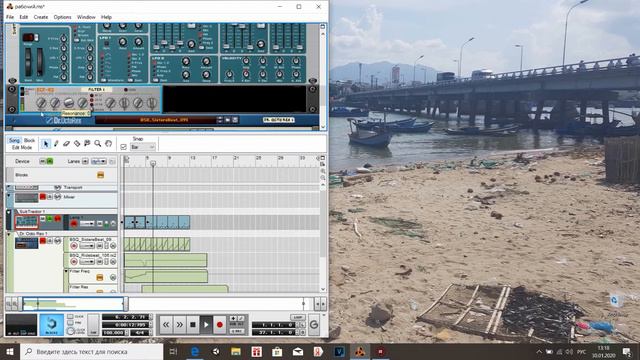Toggle the Pre count-in checkbox
The width and height of the screenshot is (640, 360).
(x=70, y=323)
